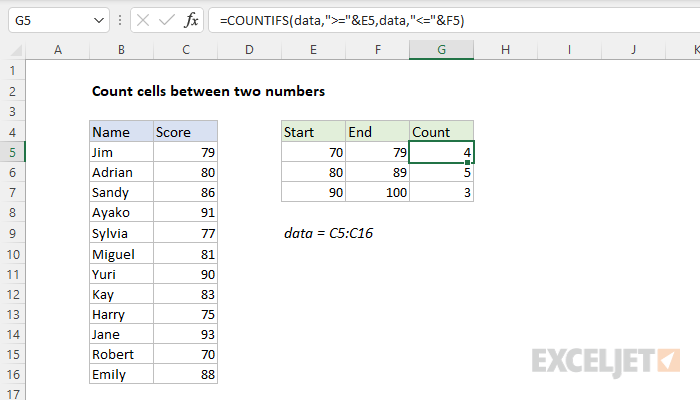This screenshot has height=400, width=700.
Task: Select row 16 header
Action: [x=12, y=375]
